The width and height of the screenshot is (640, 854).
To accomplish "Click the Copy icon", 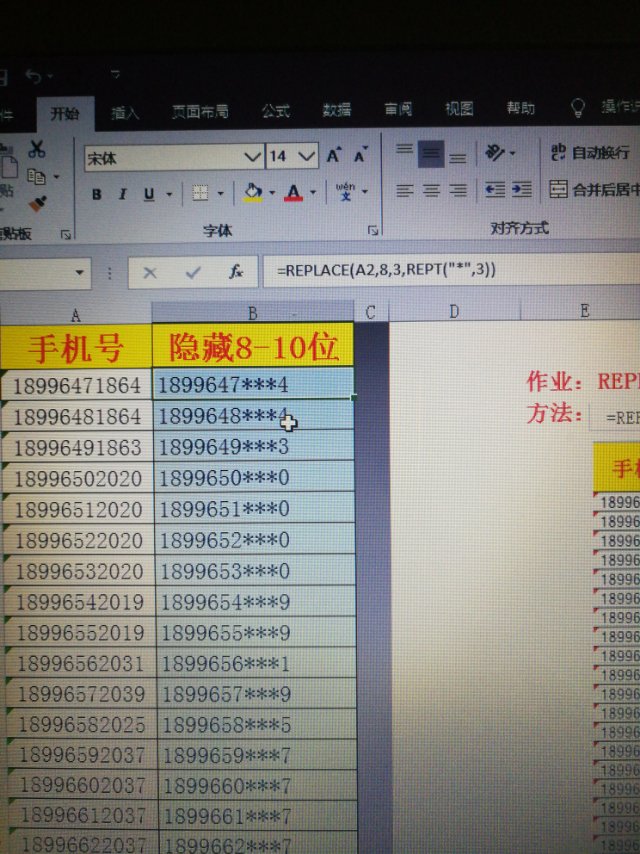I will [x=36, y=176].
